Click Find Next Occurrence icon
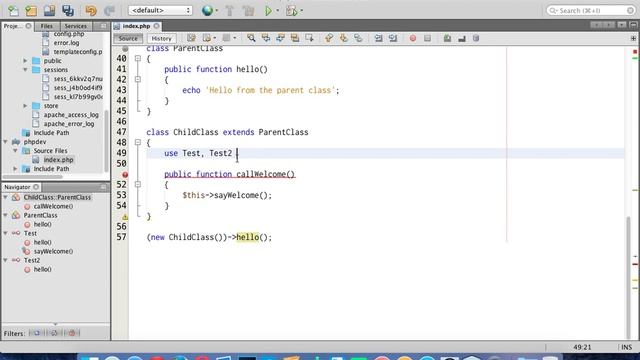The width and height of the screenshot is (640, 360). coord(280,38)
